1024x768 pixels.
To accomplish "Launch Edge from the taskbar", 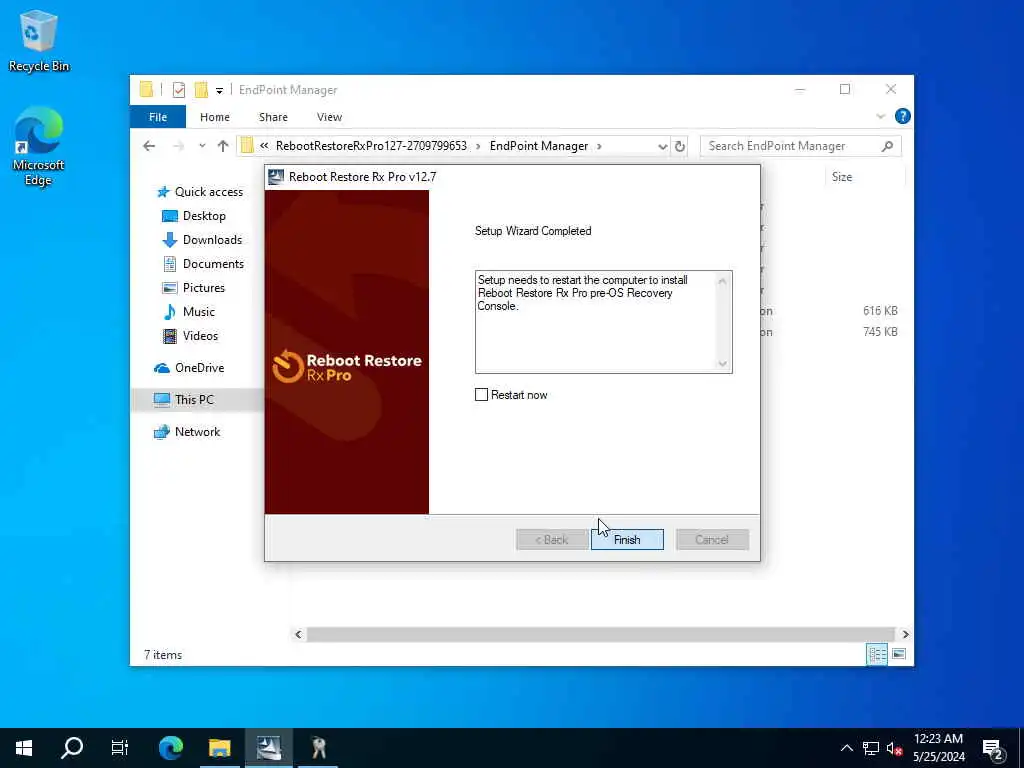I will pos(171,748).
